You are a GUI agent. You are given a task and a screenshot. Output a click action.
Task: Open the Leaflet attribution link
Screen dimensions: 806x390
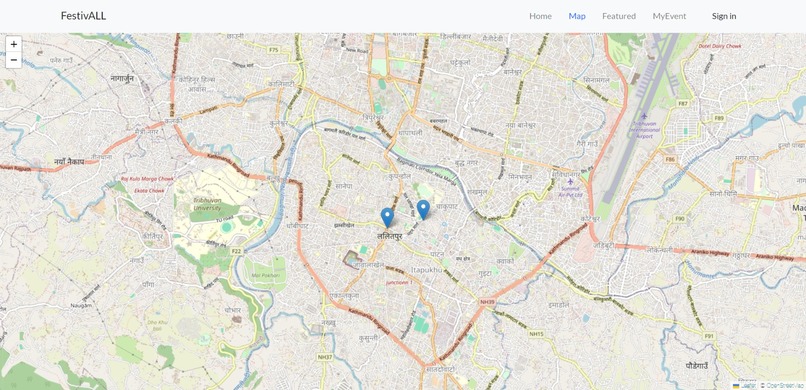pyautogui.click(x=748, y=385)
